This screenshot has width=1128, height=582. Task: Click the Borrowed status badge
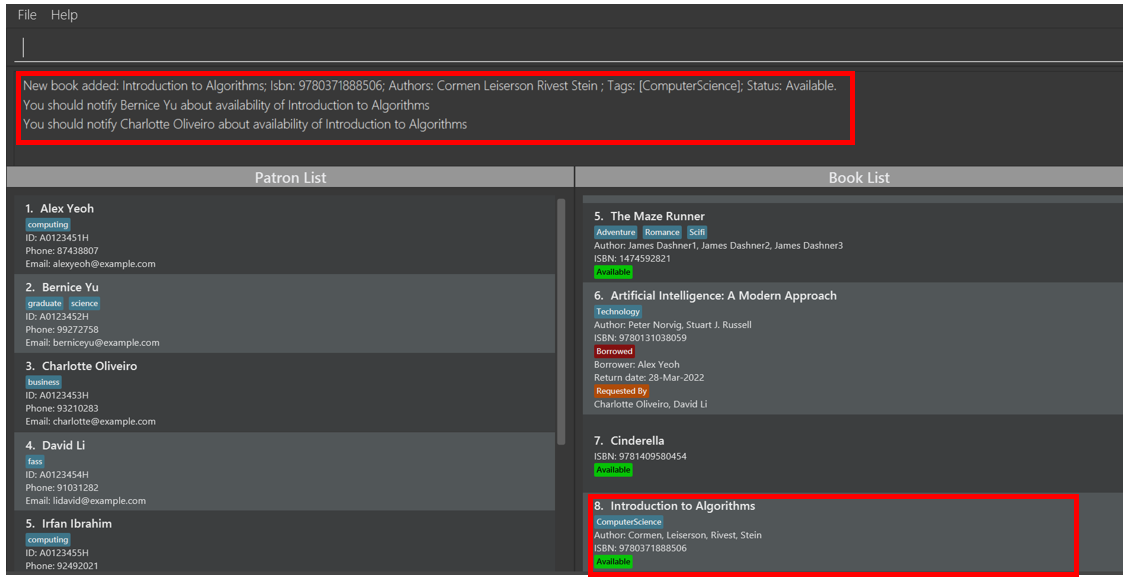pyautogui.click(x=614, y=352)
